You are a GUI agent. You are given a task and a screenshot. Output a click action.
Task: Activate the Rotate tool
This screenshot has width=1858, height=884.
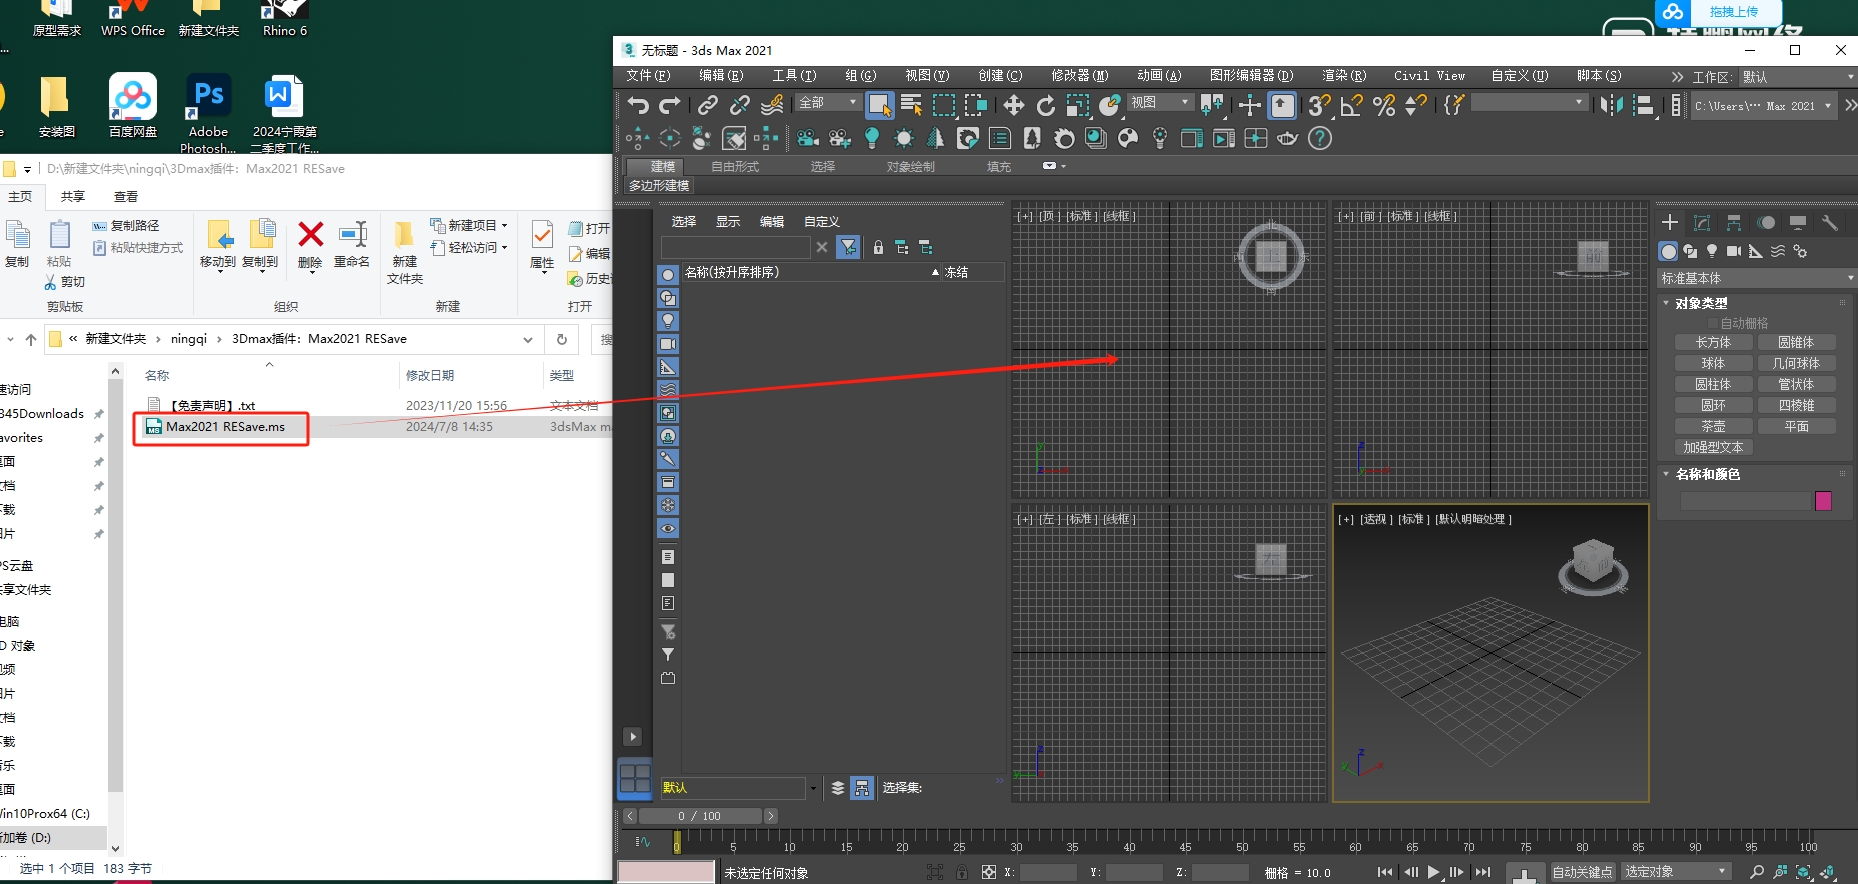tap(1045, 105)
